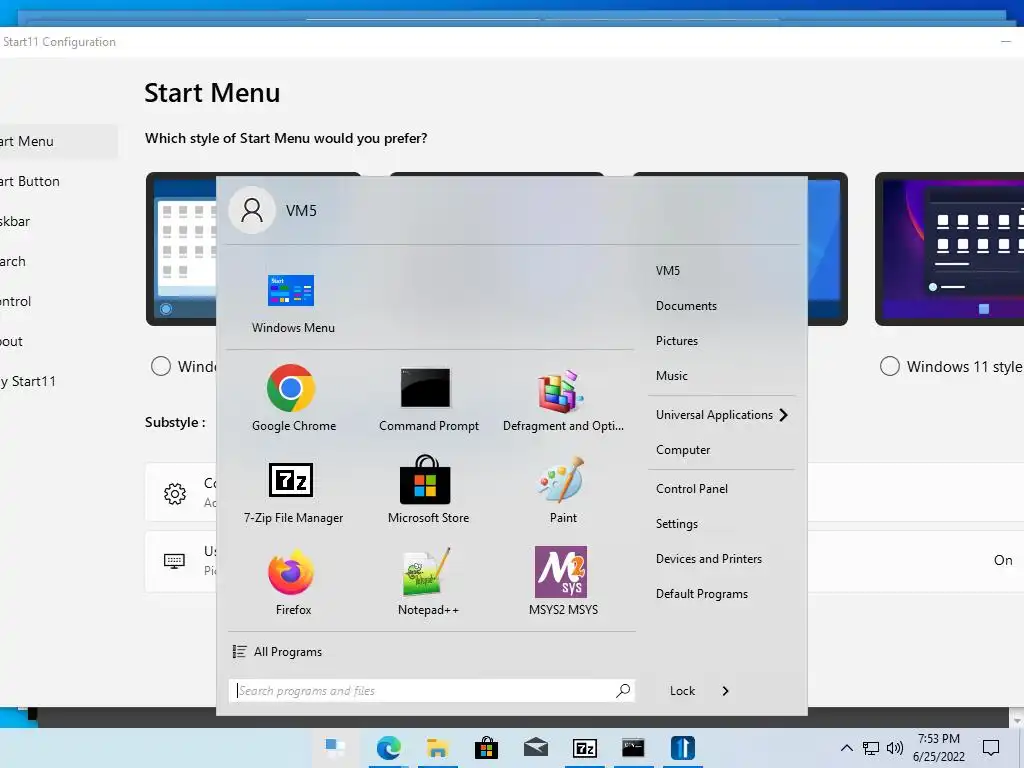This screenshot has width=1024, height=768.
Task: Open the Windows Menu shortcut icon
Action: coord(291,291)
